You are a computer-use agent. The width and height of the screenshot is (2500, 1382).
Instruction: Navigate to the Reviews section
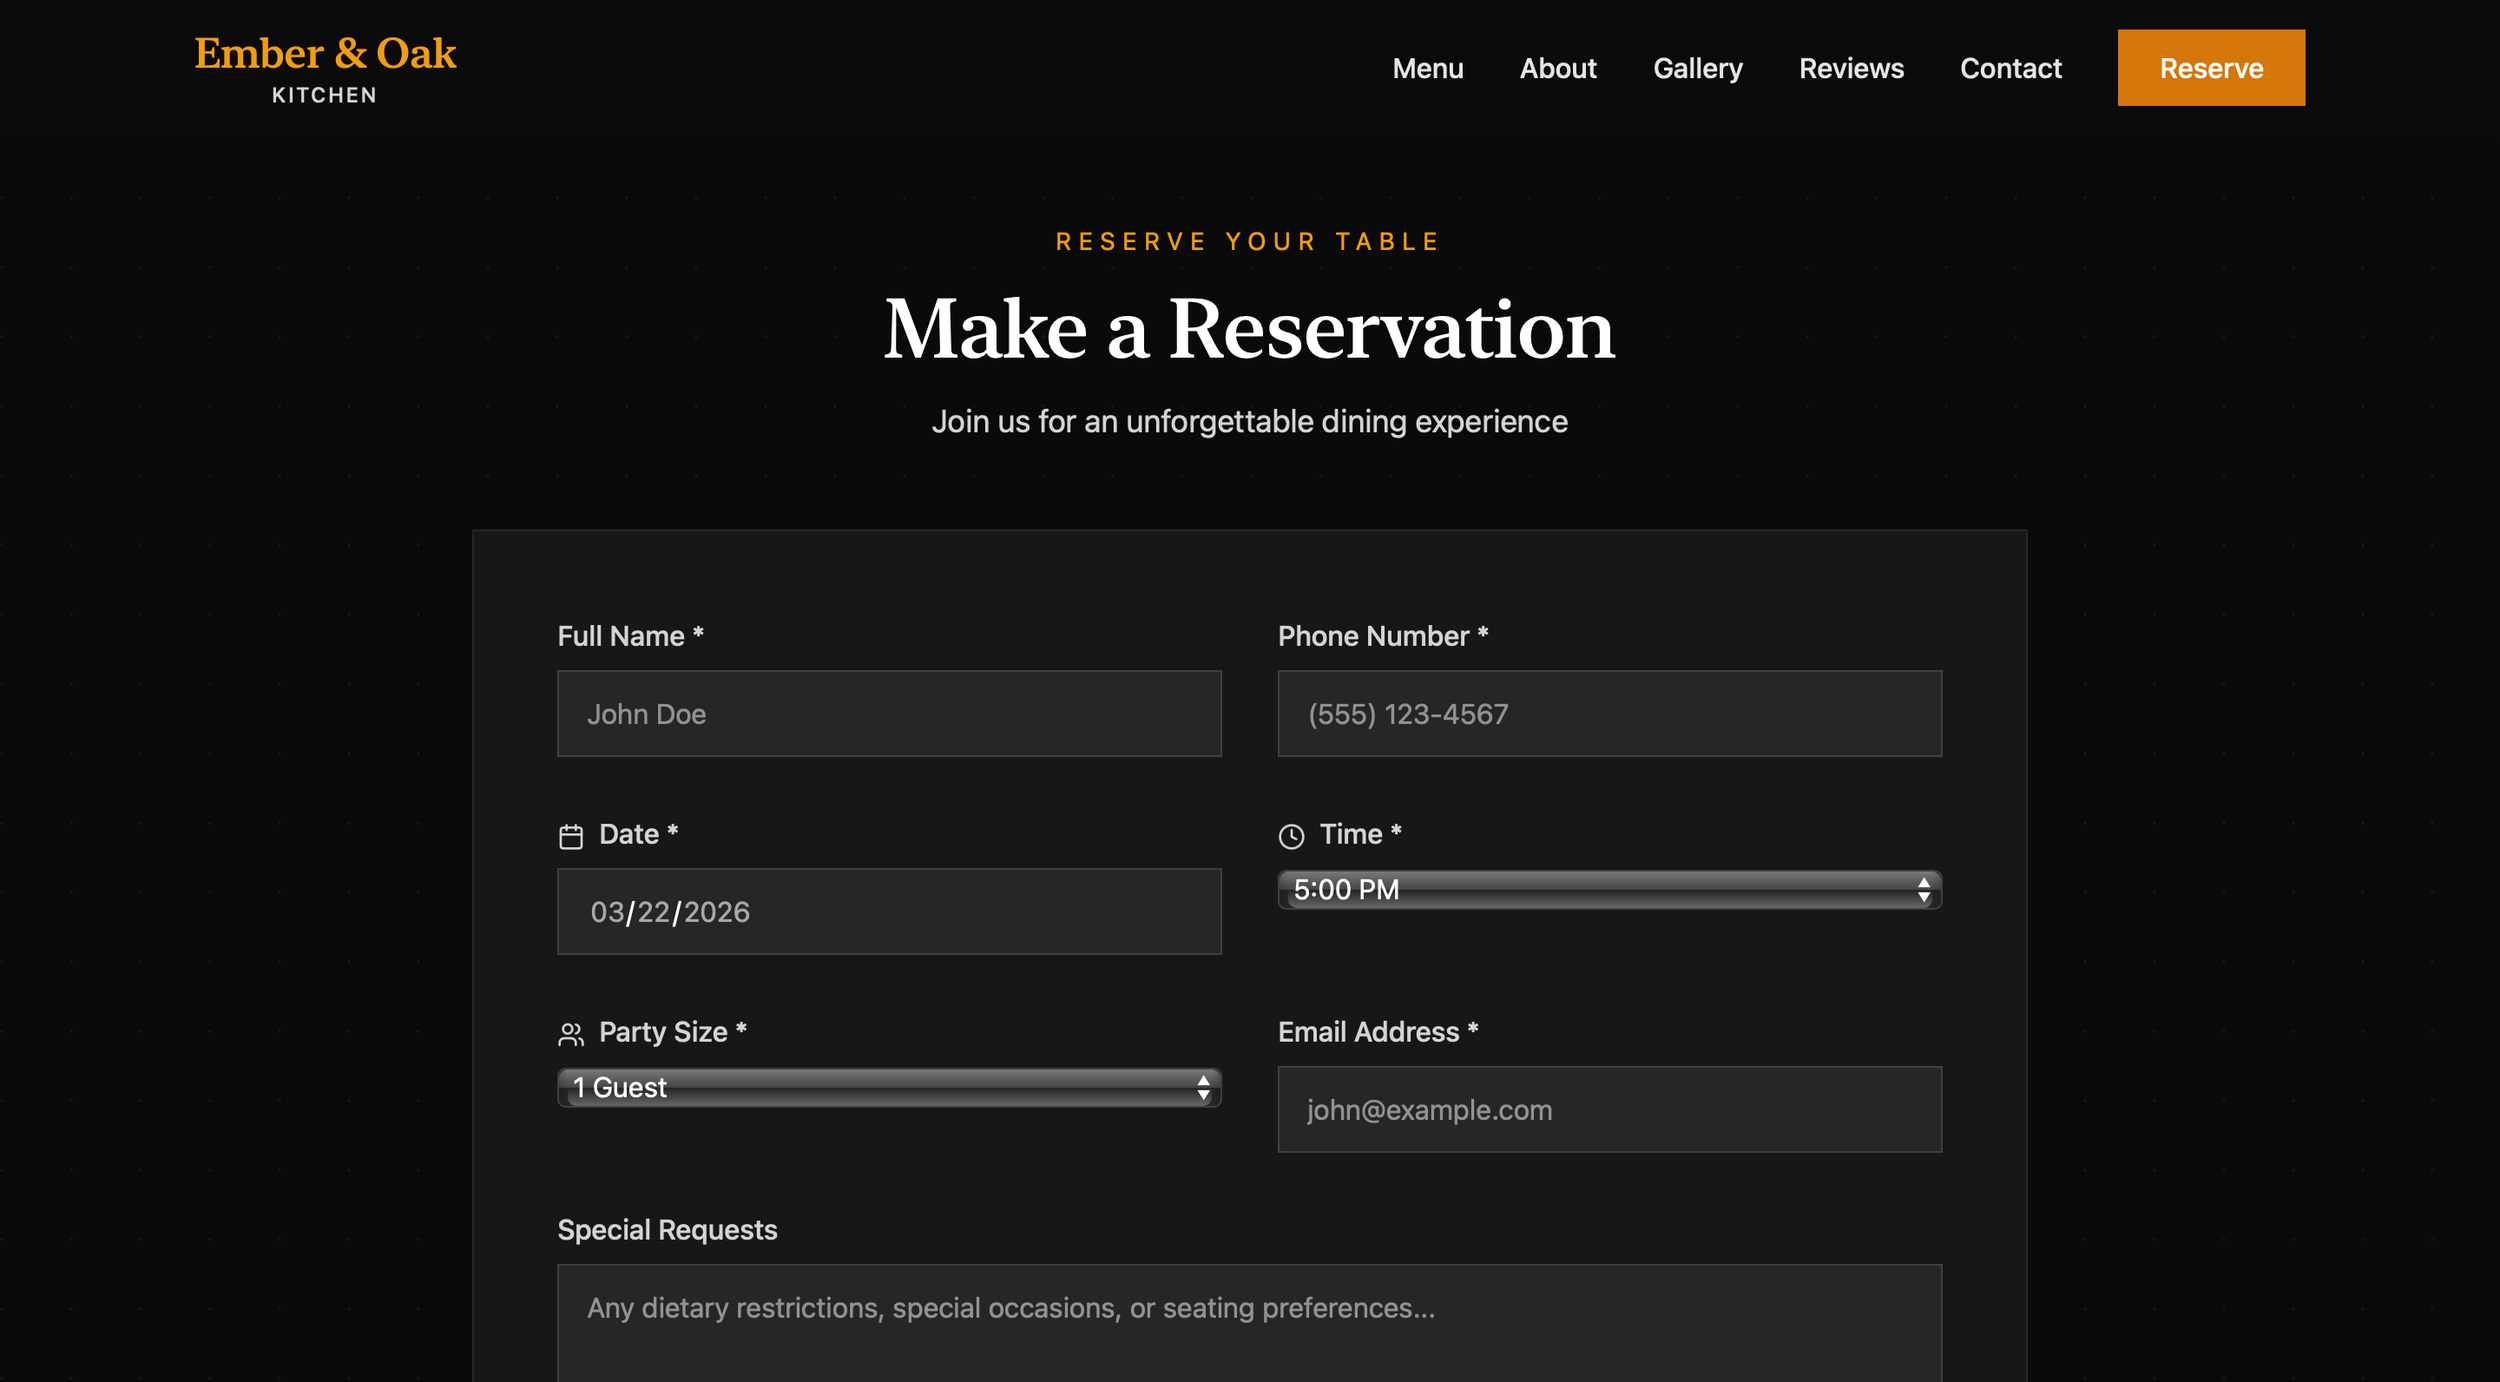pos(1851,68)
